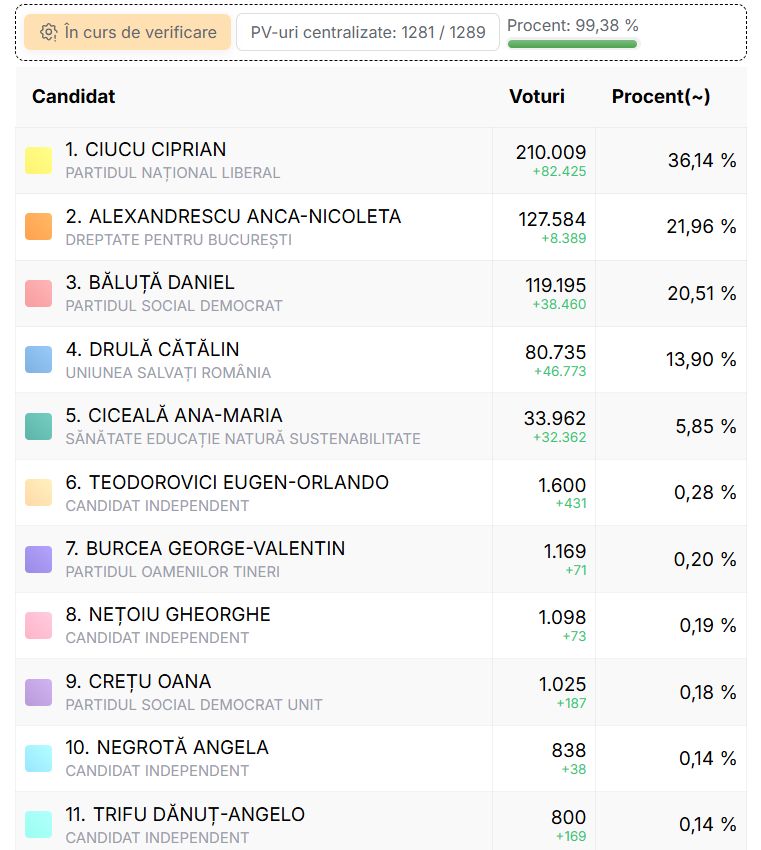Click the vote count 210.009 for Ciucu

550,152
